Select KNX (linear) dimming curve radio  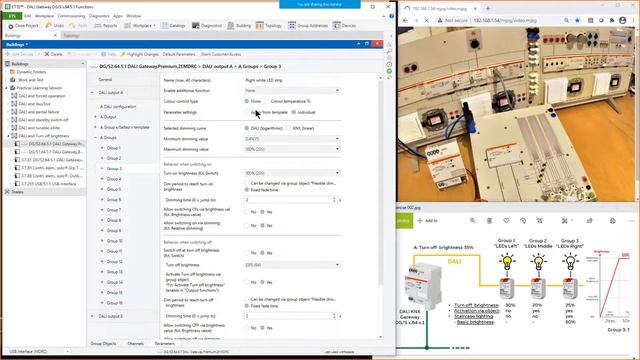(x=289, y=128)
